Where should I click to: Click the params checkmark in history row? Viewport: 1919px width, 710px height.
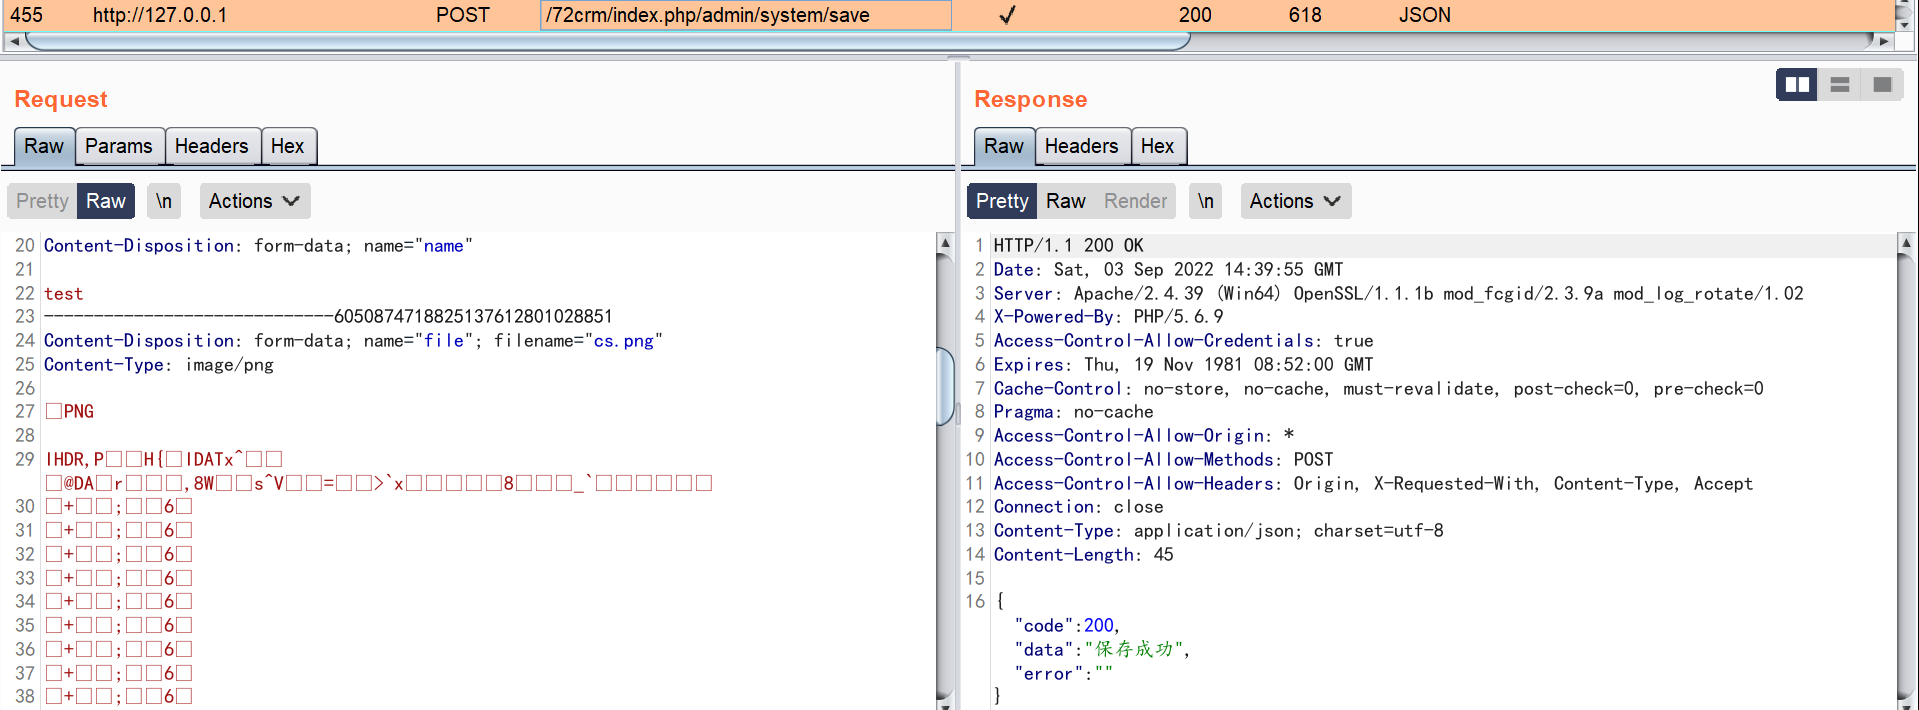[x=1008, y=15]
